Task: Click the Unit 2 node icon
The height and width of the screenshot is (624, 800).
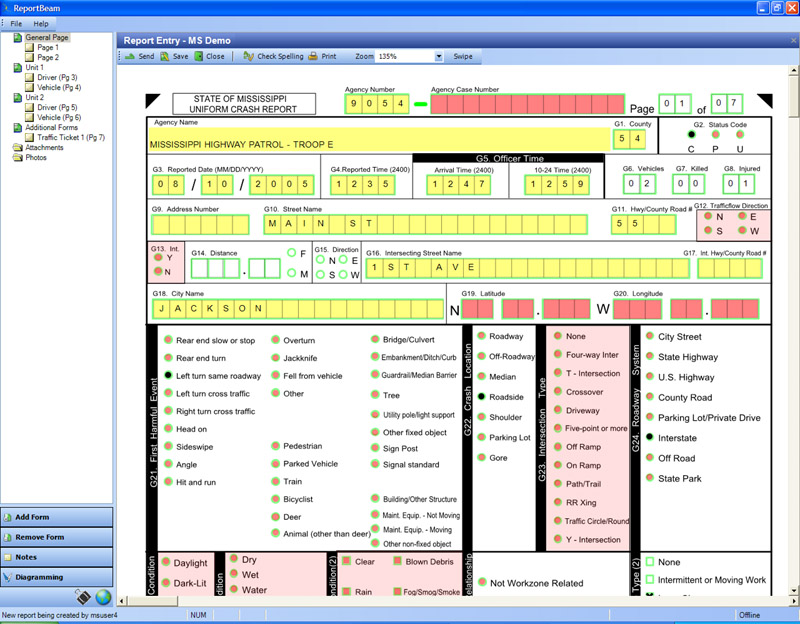Action: click(18, 97)
